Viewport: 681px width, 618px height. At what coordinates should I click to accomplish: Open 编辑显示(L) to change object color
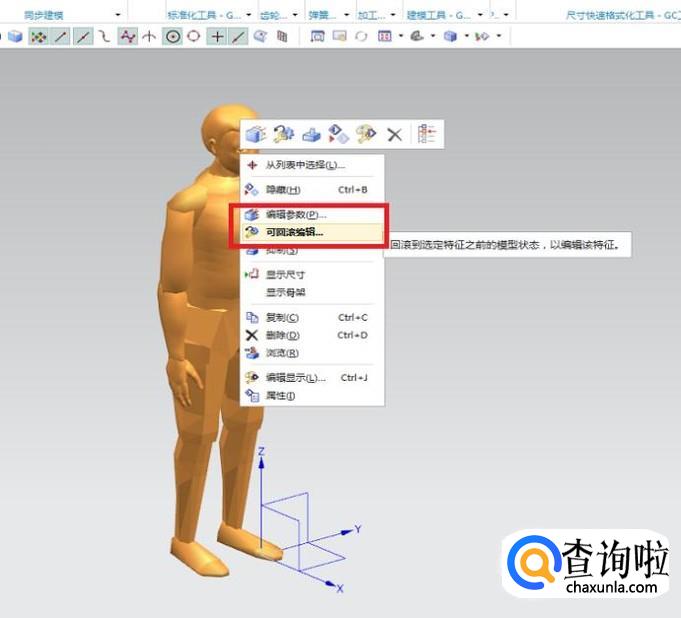point(295,378)
